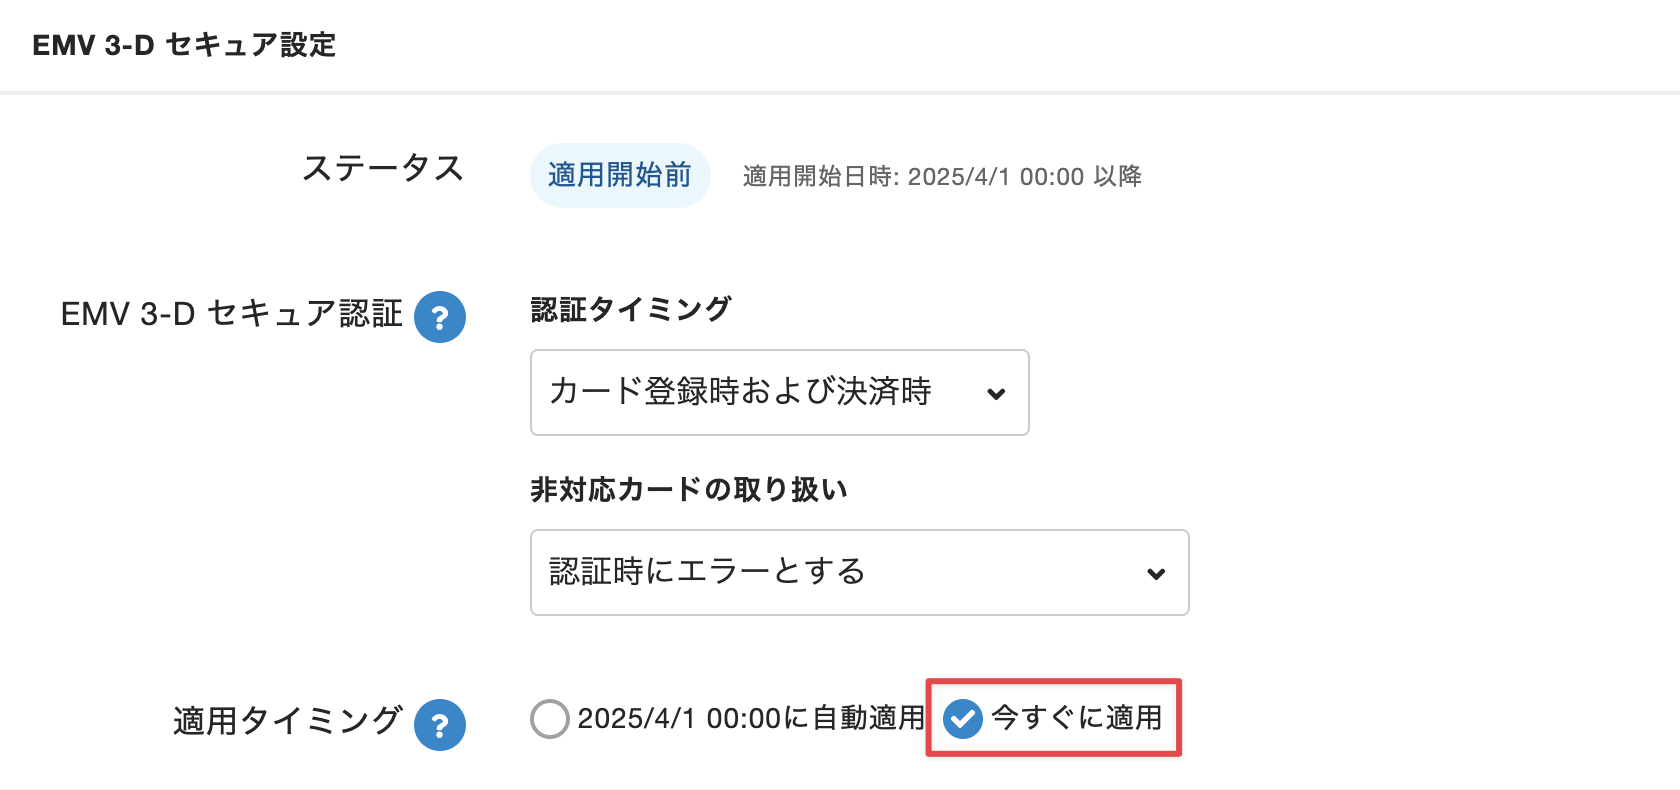Click the EMV 3-D セキュア認証 row label

point(231,314)
